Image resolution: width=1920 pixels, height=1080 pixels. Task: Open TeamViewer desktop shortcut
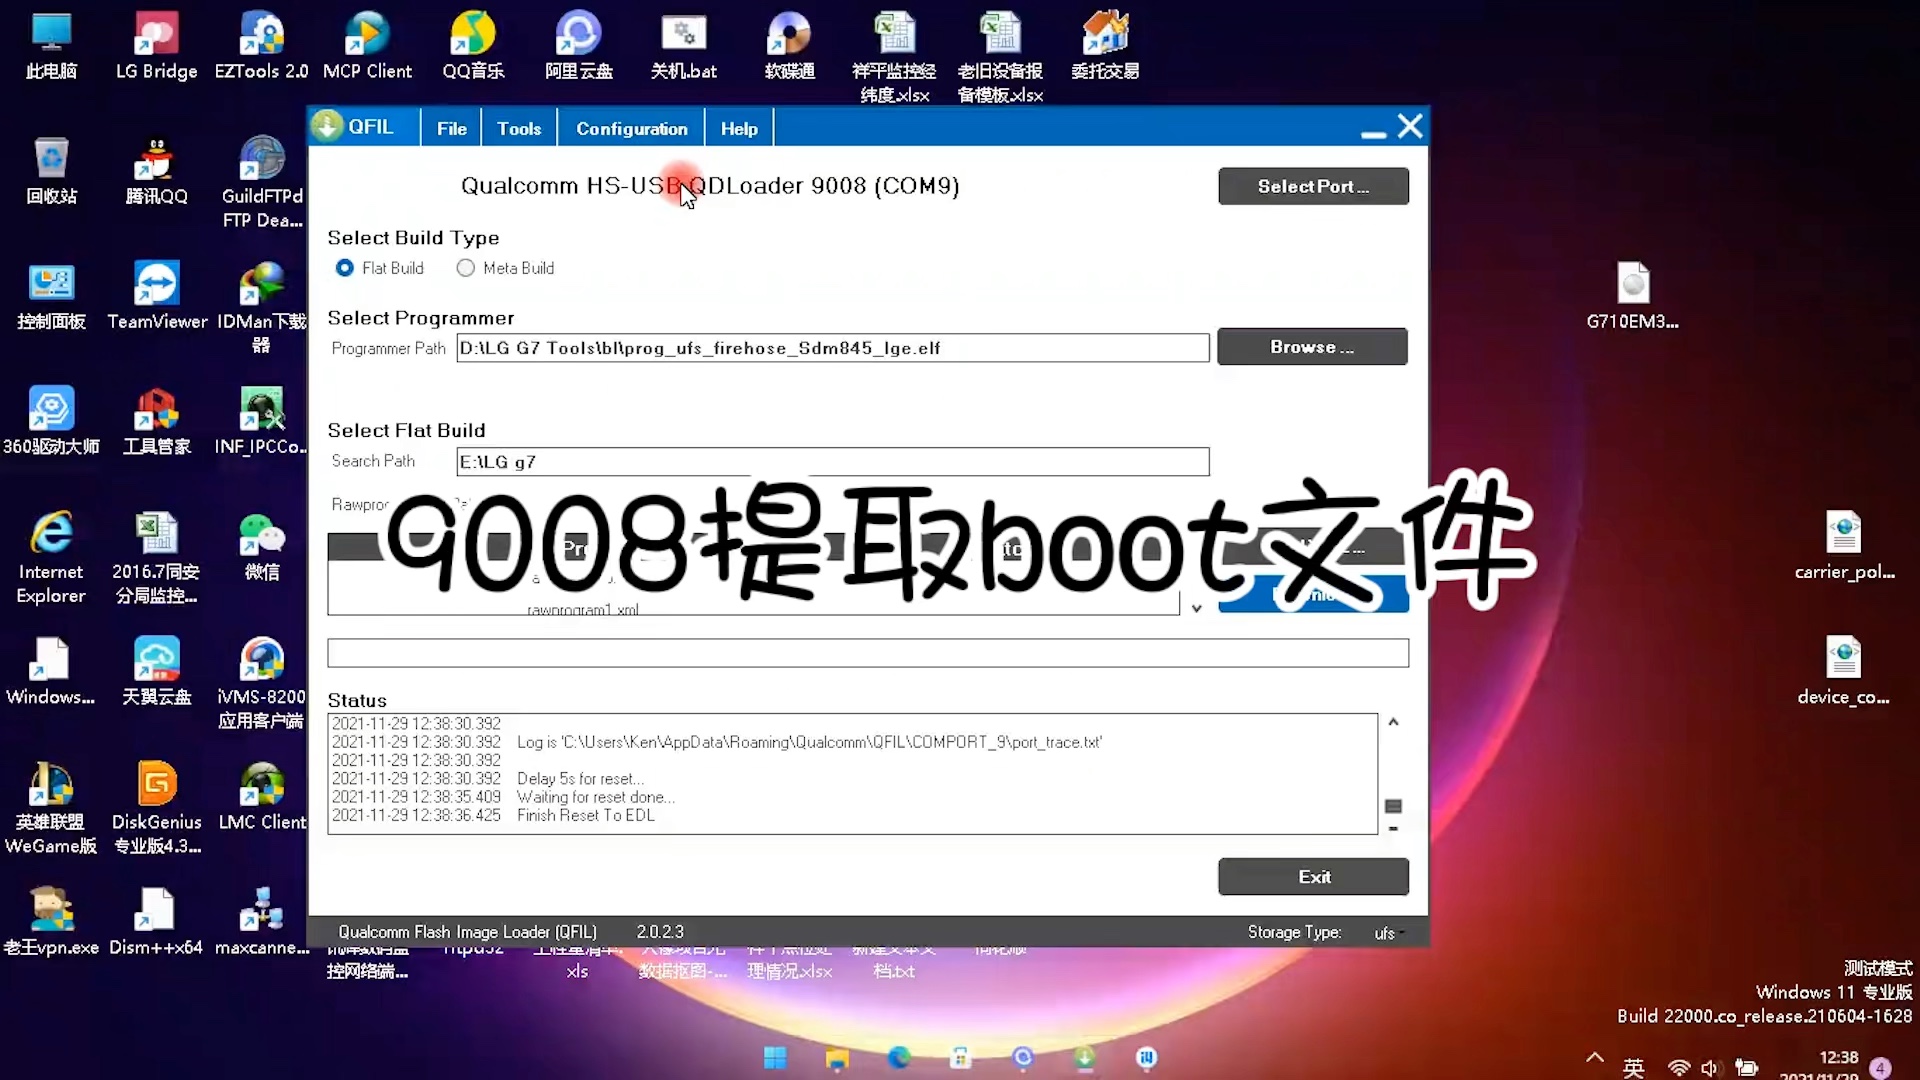point(157,296)
